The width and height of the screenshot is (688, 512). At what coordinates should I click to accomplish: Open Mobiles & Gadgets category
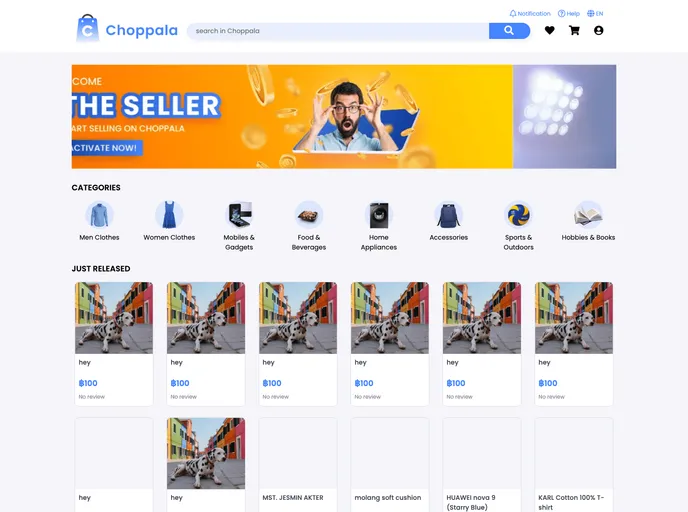(239, 226)
